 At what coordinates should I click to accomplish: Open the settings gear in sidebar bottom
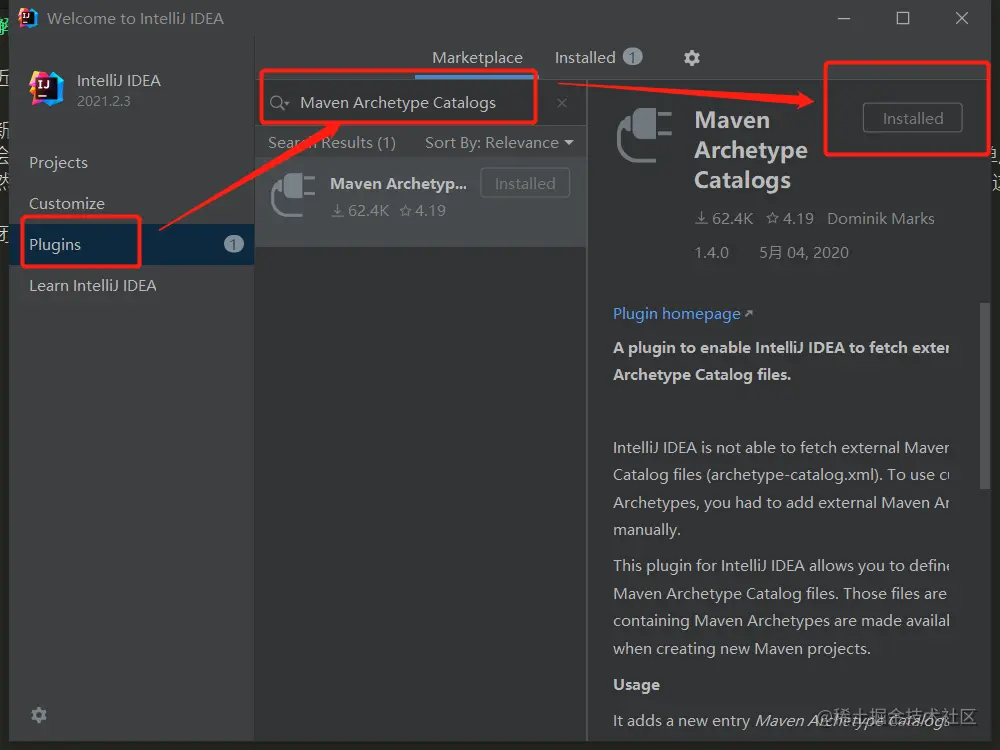click(39, 715)
